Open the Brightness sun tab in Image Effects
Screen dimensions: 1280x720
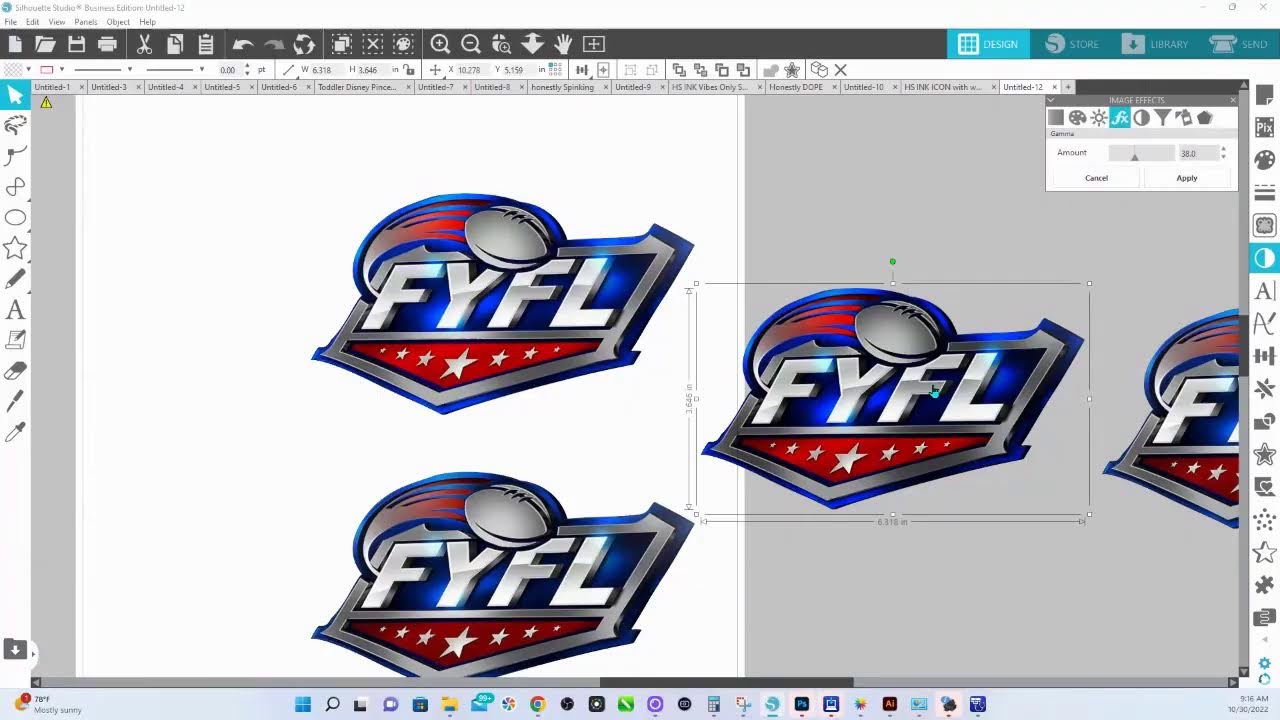[1099, 118]
